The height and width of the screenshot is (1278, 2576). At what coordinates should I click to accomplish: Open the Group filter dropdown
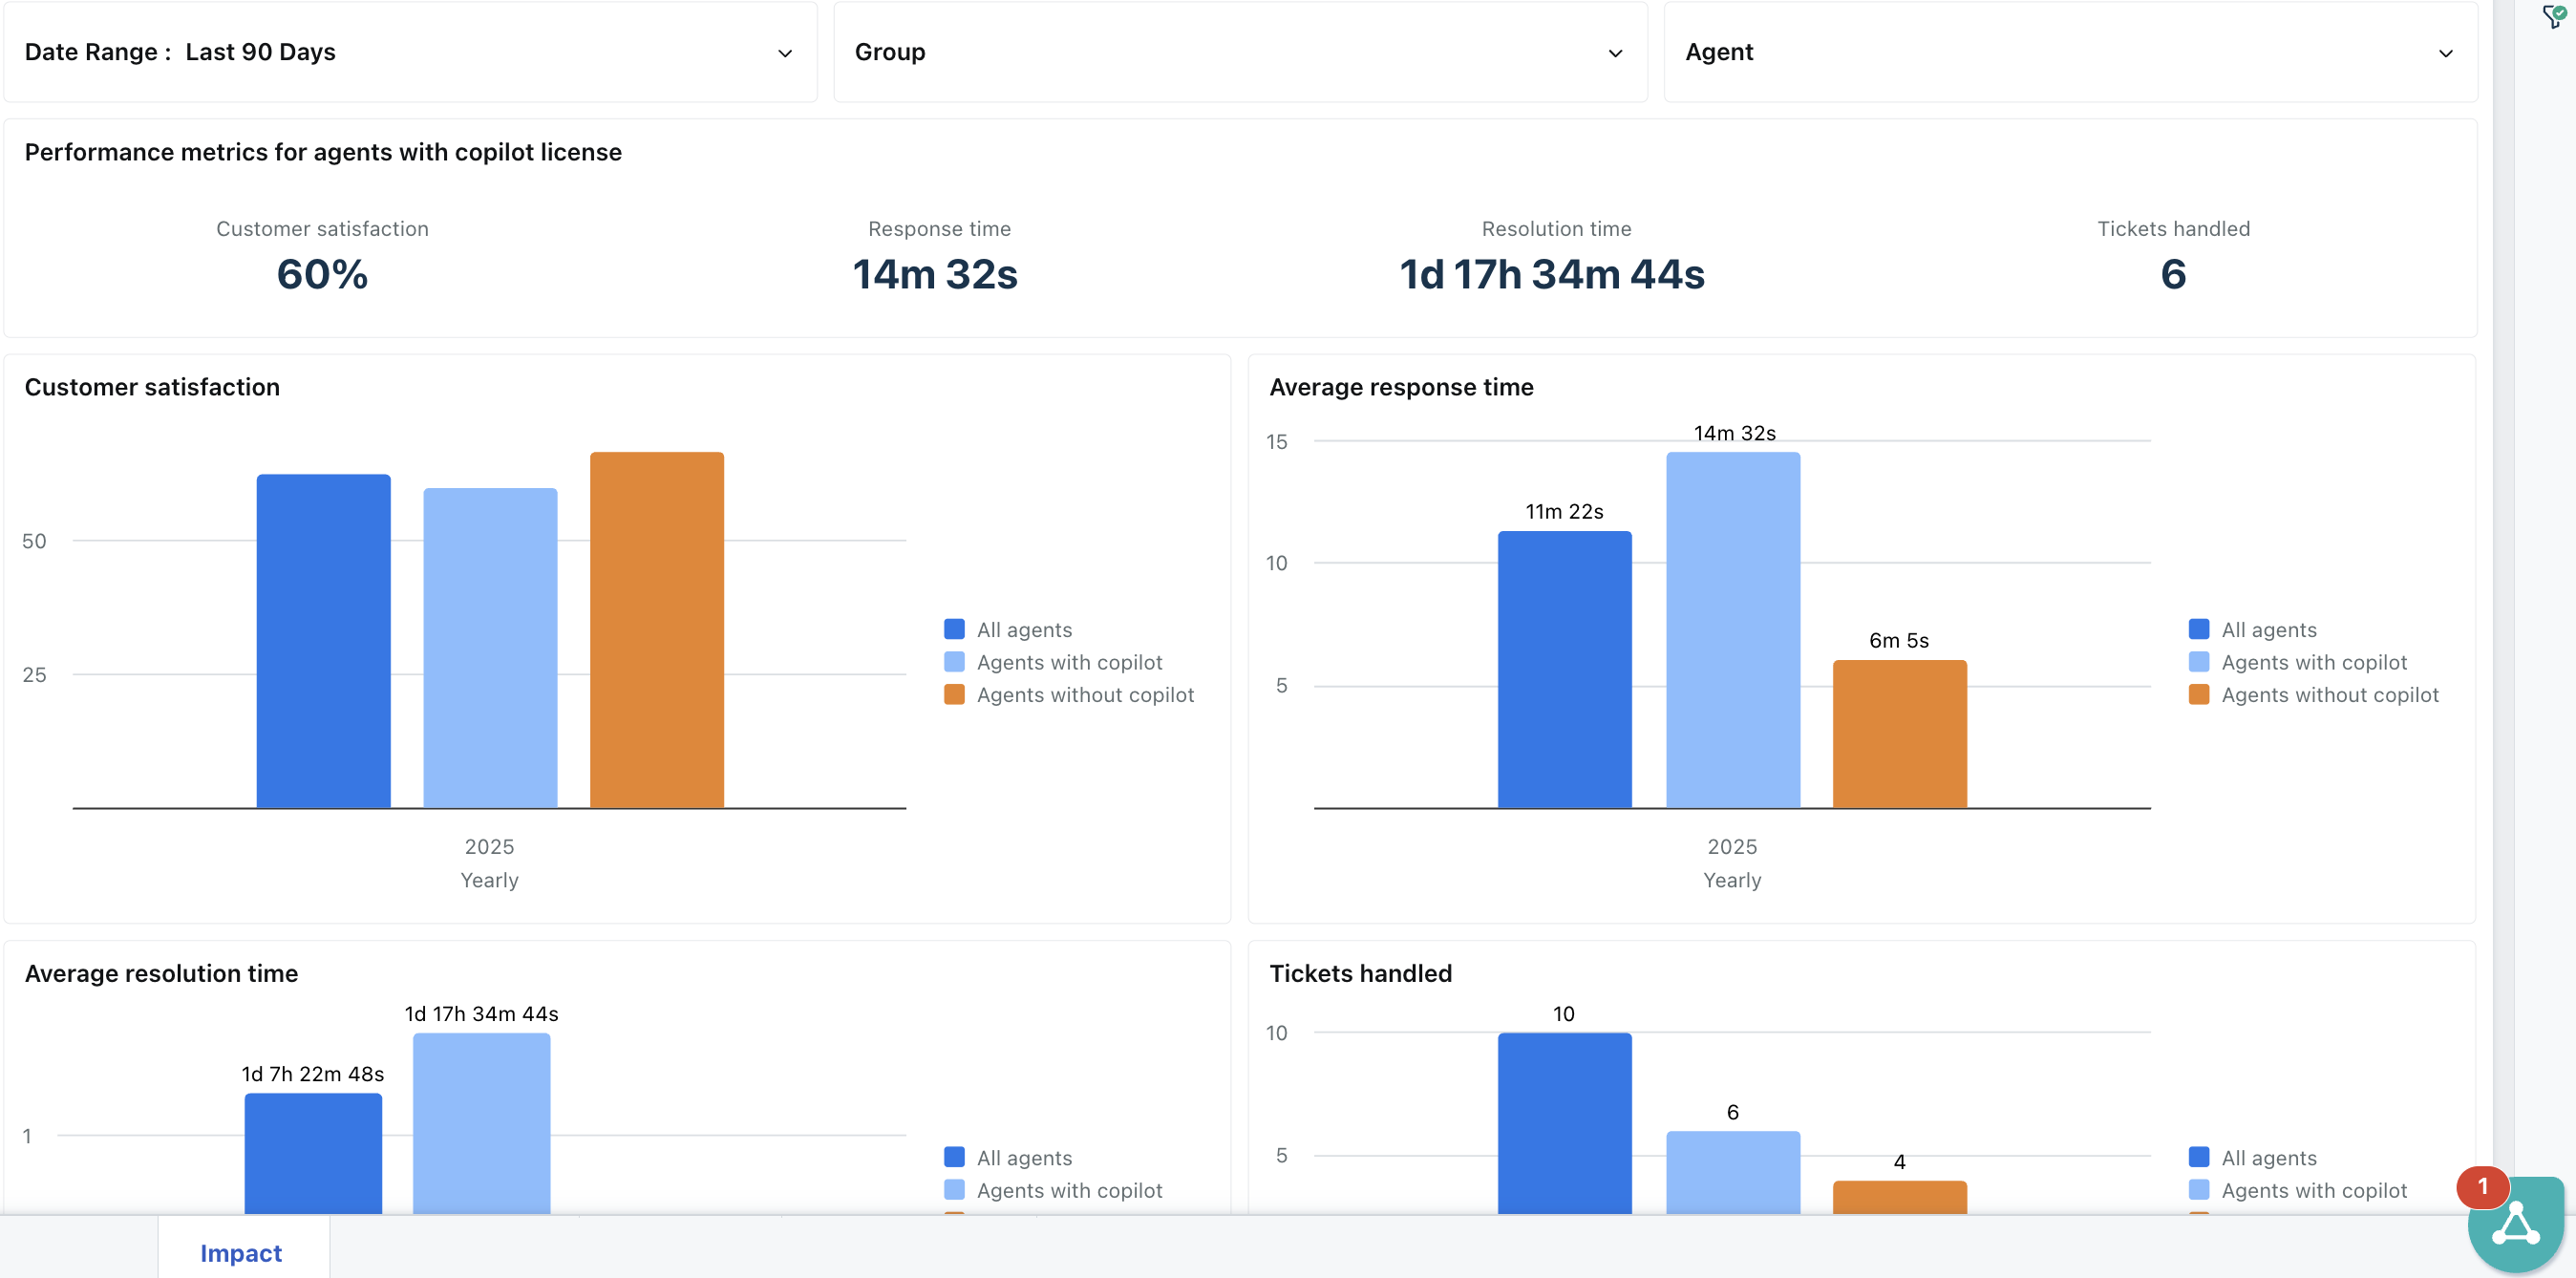pyautogui.click(x=1239, y=52)
